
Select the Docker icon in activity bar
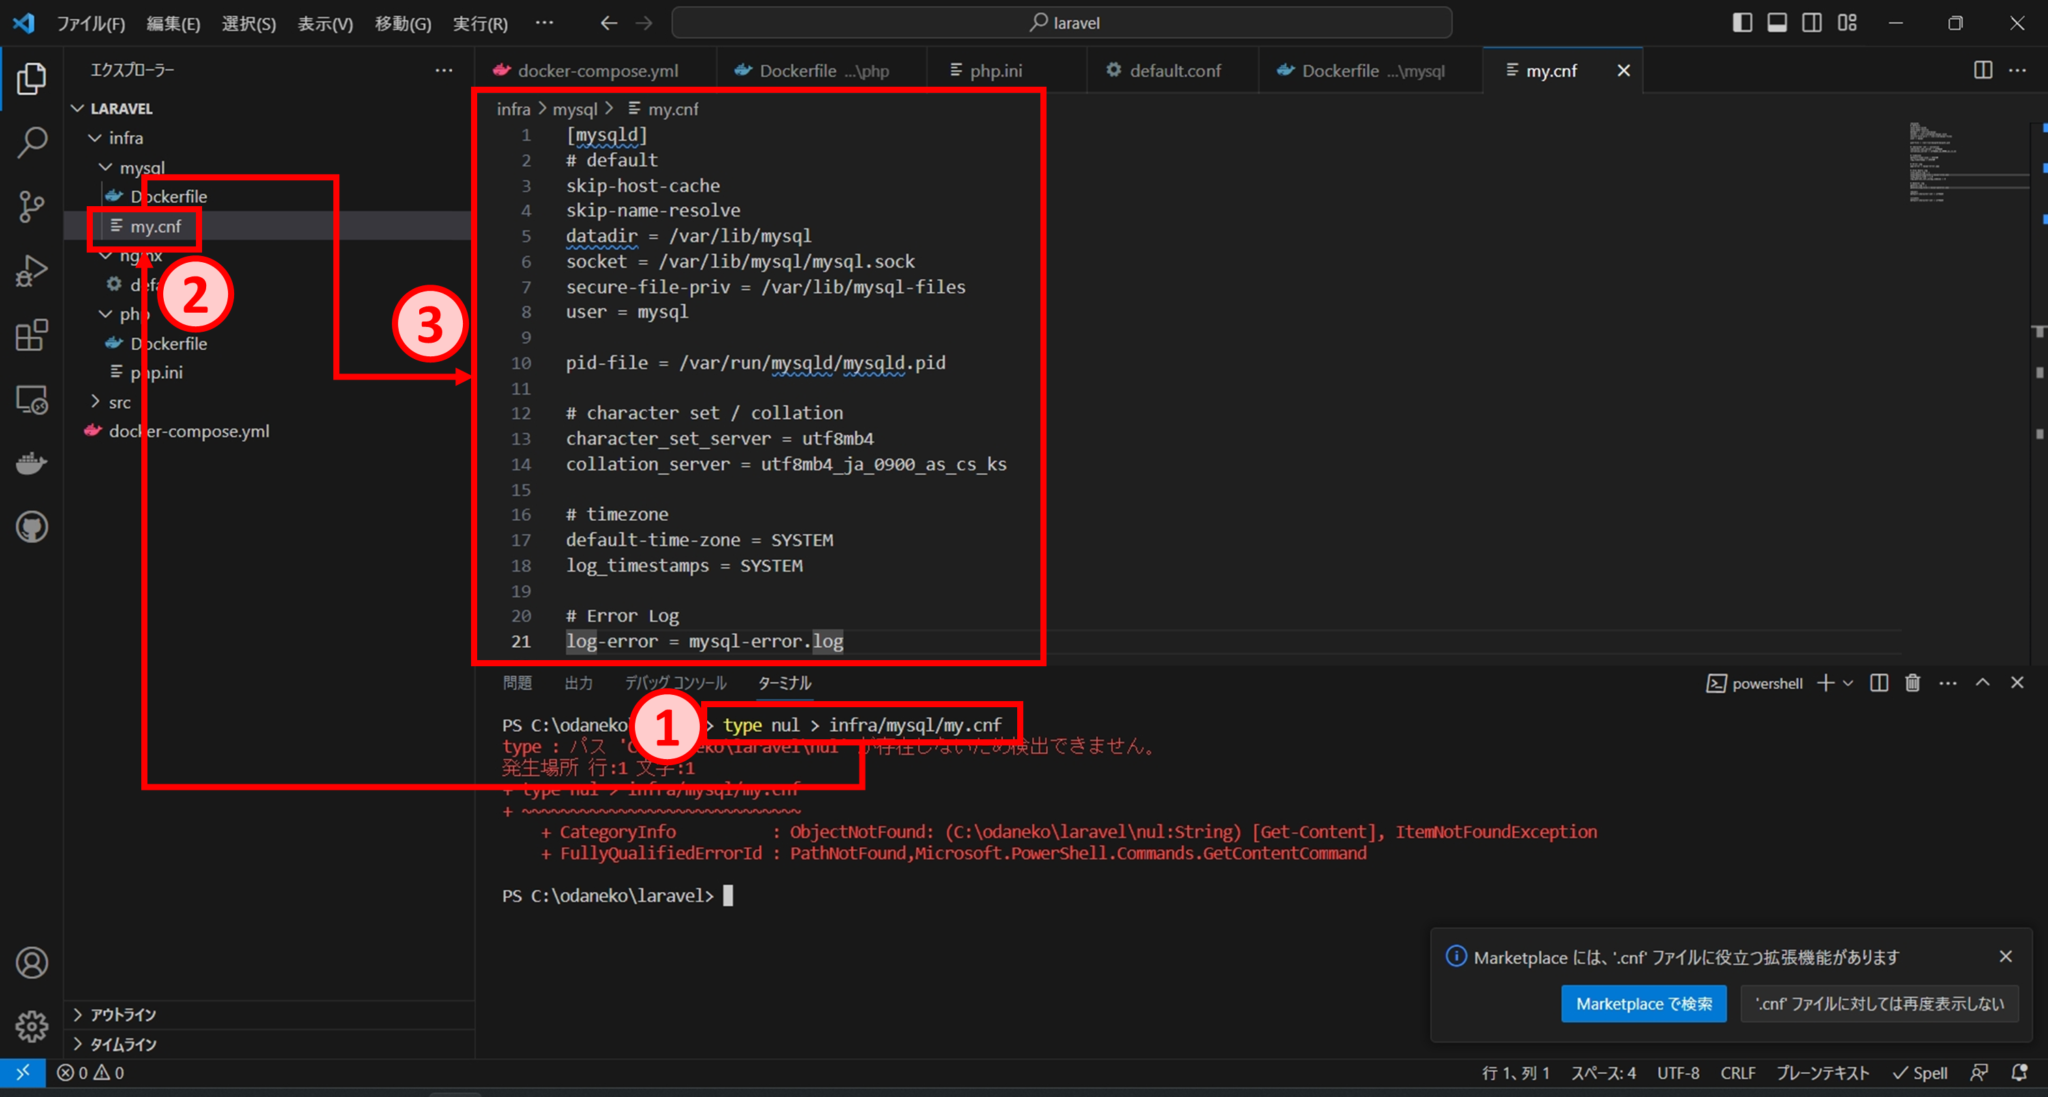click(31, 462)
